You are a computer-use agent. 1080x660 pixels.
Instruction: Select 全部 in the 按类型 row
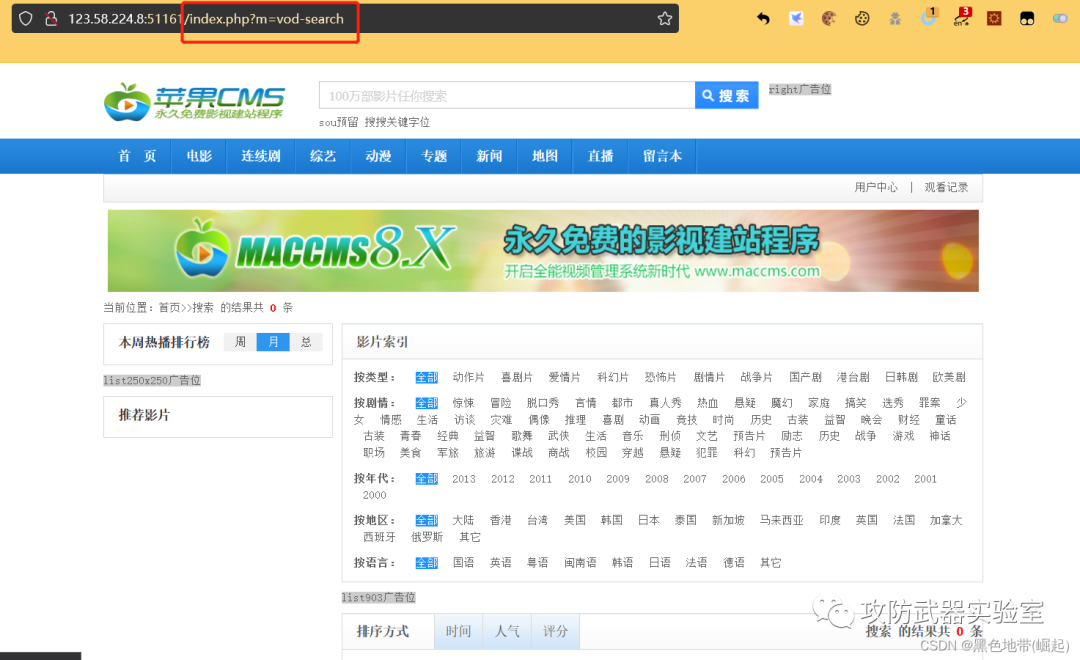tap(426, 378)
